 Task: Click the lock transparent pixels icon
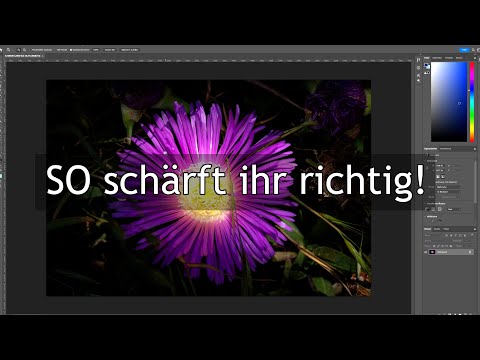click(434, 246)
